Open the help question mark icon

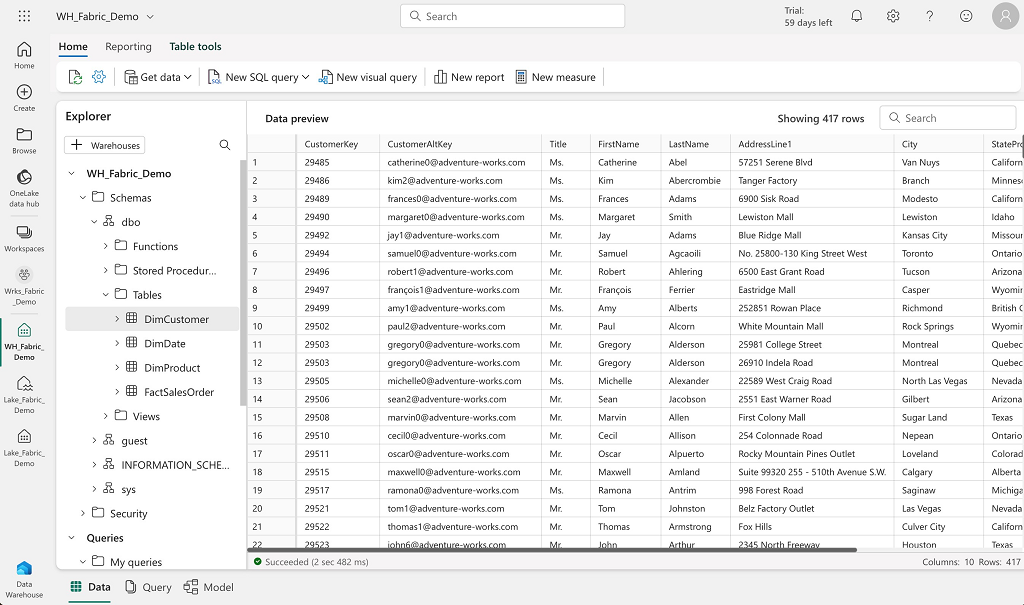pos(929,16)
